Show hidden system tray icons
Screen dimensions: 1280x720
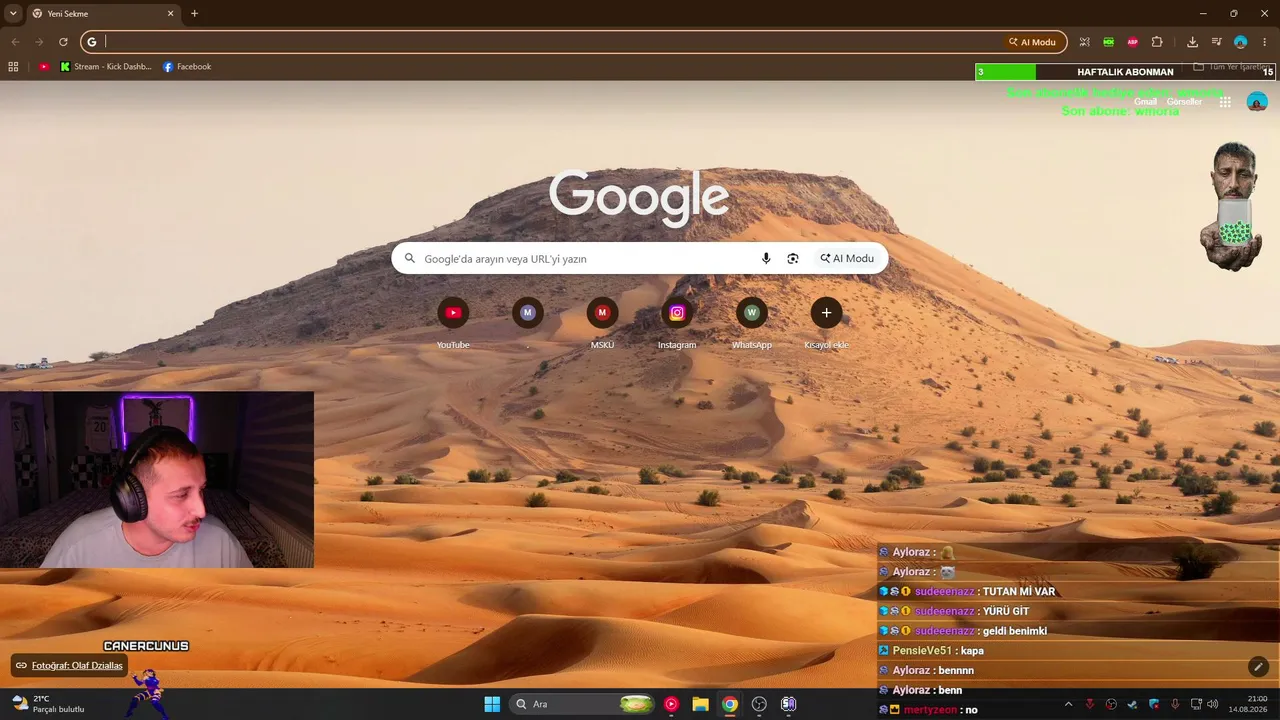tap(1068, 704)
